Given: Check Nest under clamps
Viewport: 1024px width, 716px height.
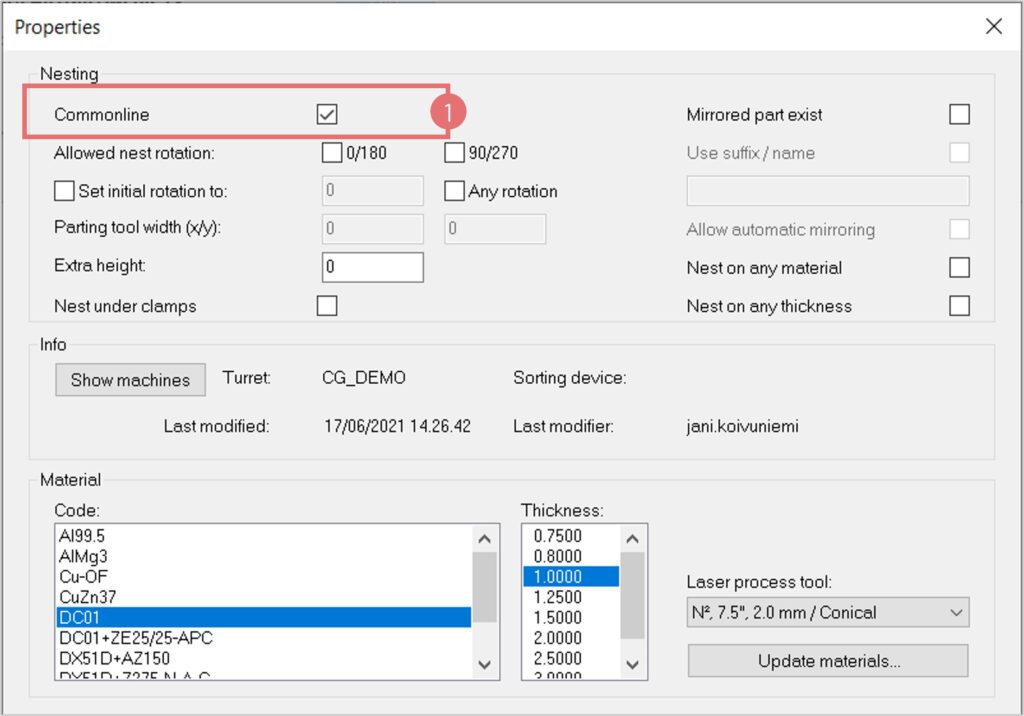Looking at the screenshot, I should pos(327,306).
